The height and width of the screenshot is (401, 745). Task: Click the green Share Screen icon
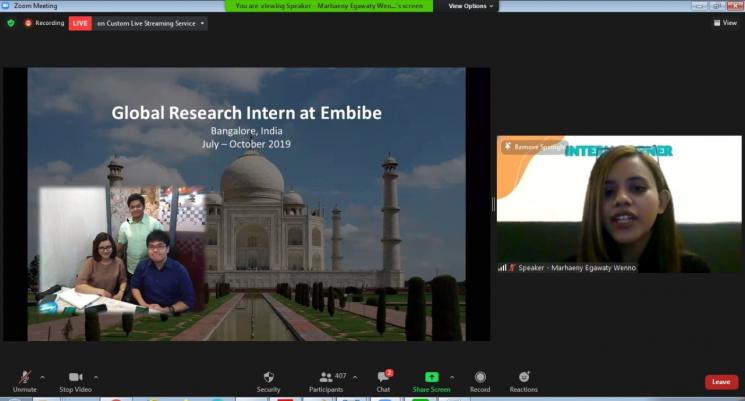431,377
